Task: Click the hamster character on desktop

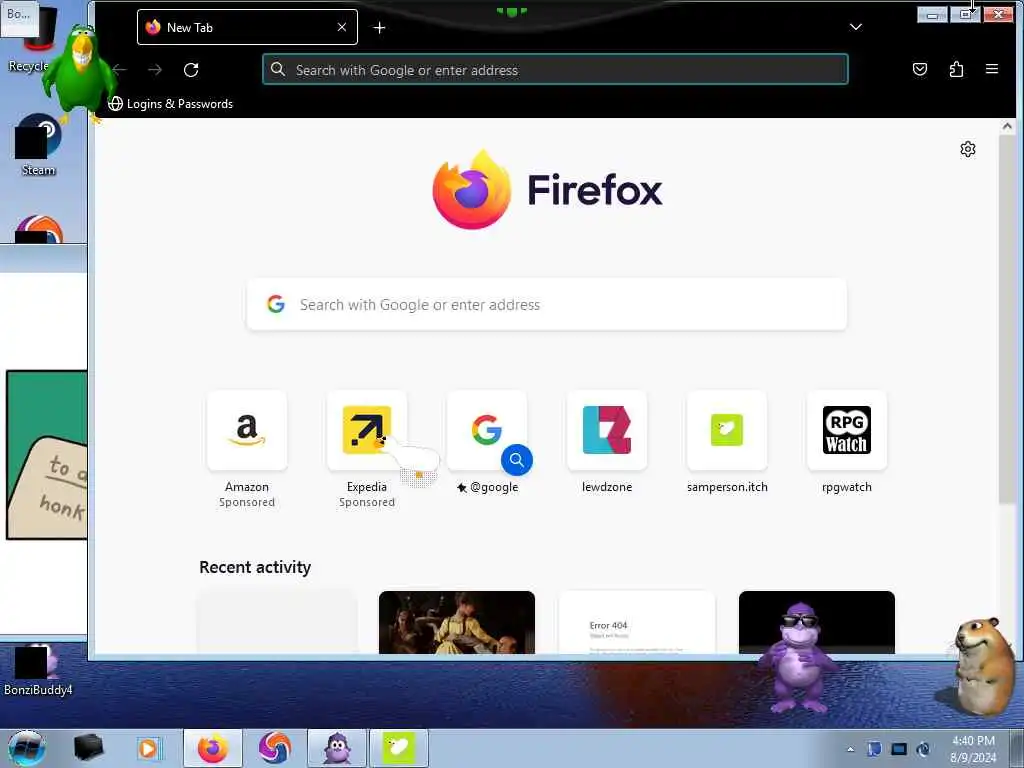Action: 983,665
